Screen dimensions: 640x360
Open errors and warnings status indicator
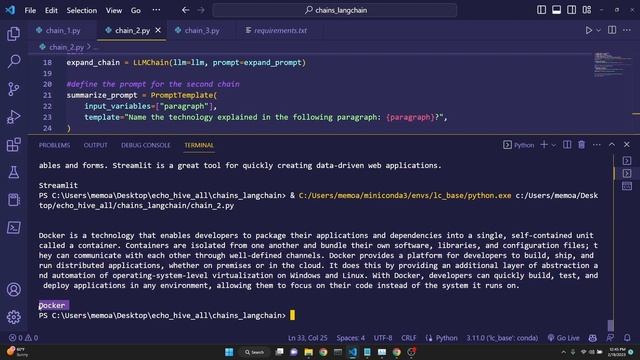click(23, 338)
